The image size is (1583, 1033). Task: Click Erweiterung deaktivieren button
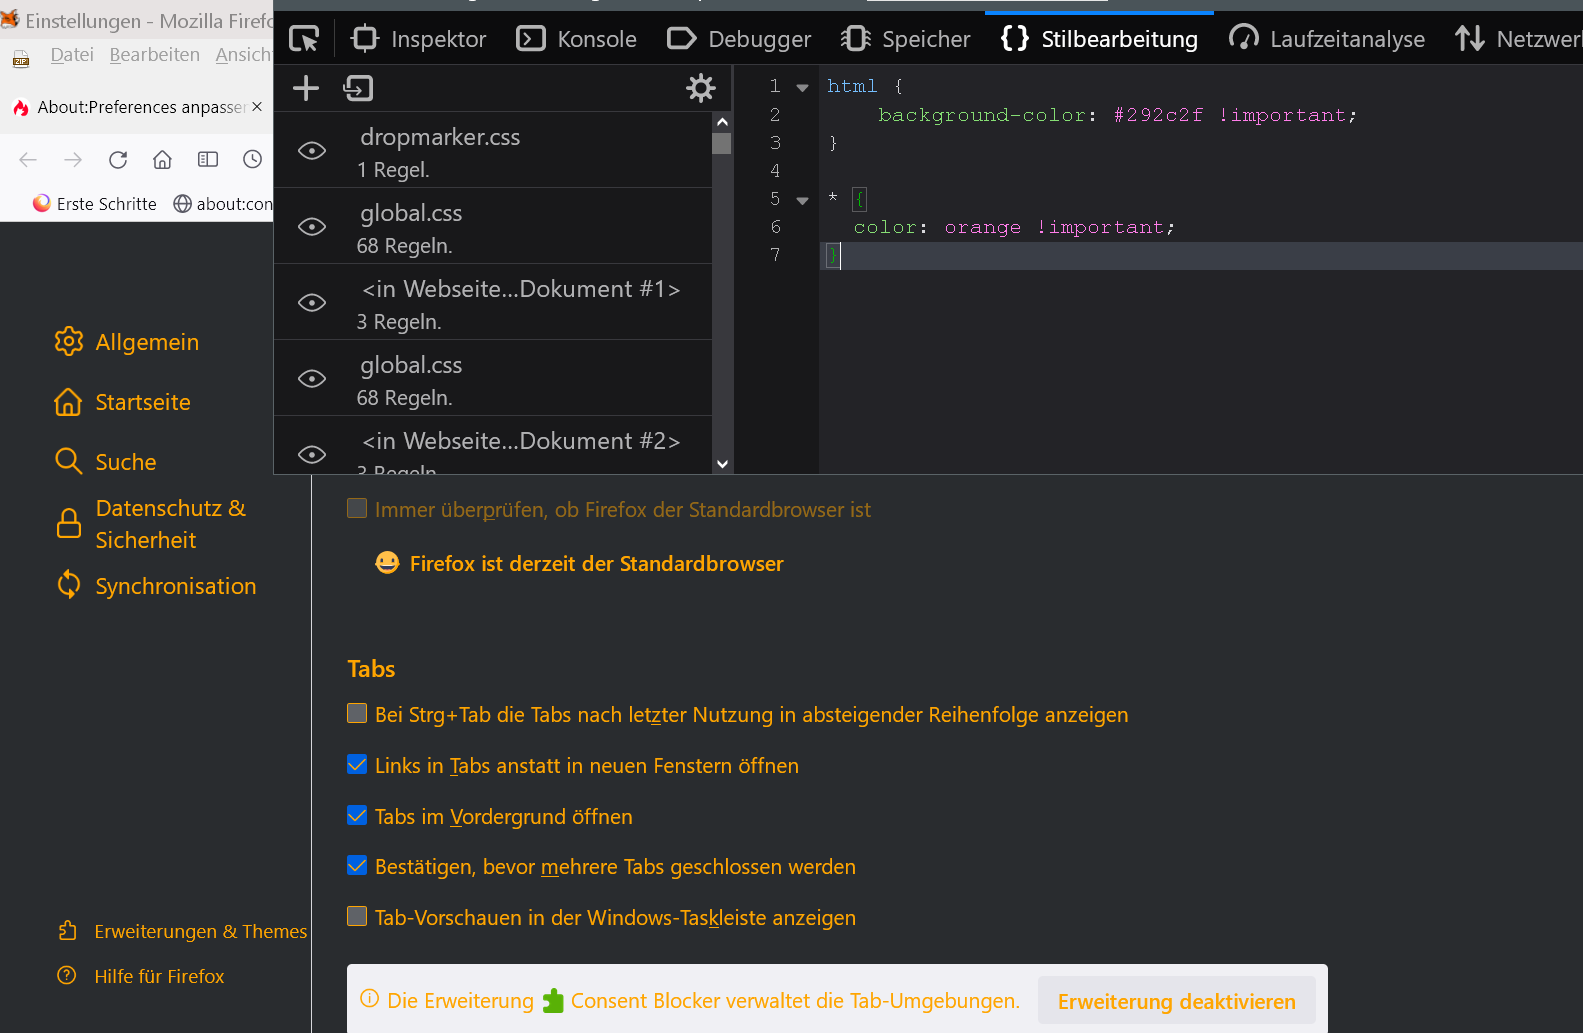(1176, 1001)
